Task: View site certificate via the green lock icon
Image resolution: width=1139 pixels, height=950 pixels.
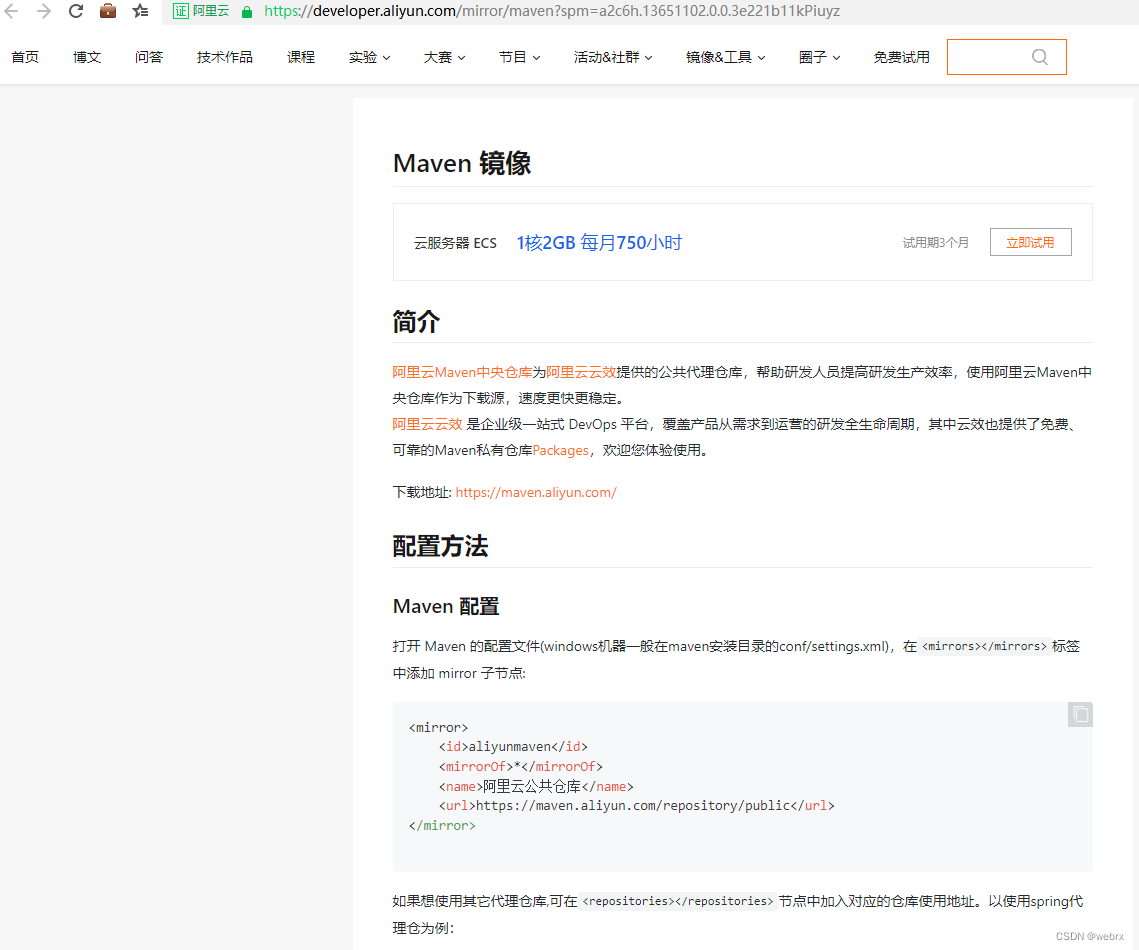Action: coord(247,12)
